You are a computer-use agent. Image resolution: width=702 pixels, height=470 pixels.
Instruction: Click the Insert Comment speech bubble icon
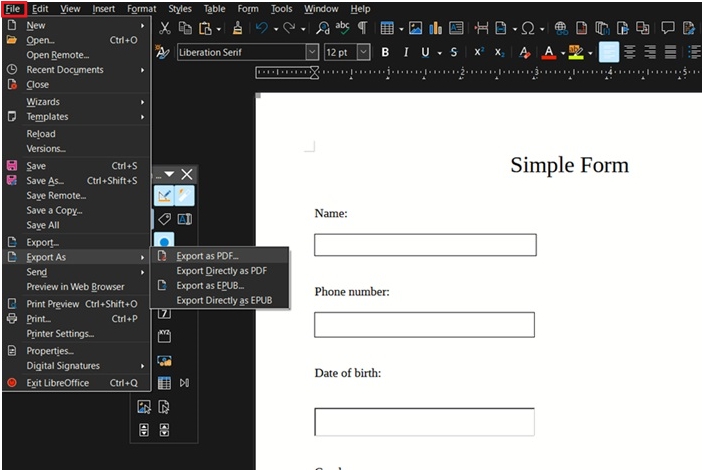668,28
